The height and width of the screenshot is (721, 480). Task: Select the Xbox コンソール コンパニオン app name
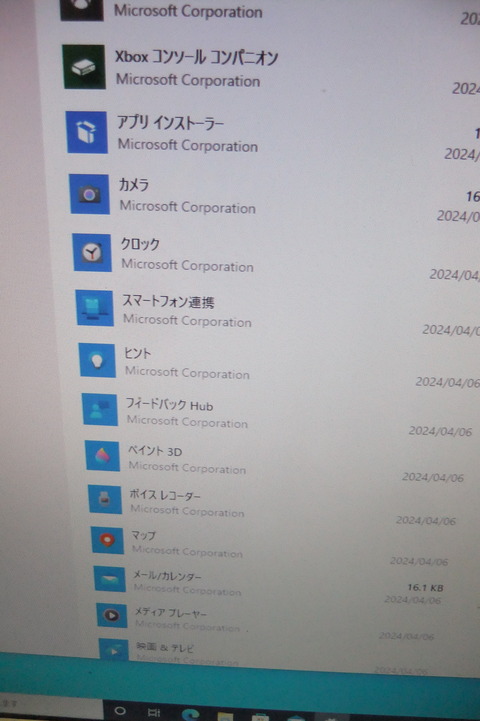(196, 57)
